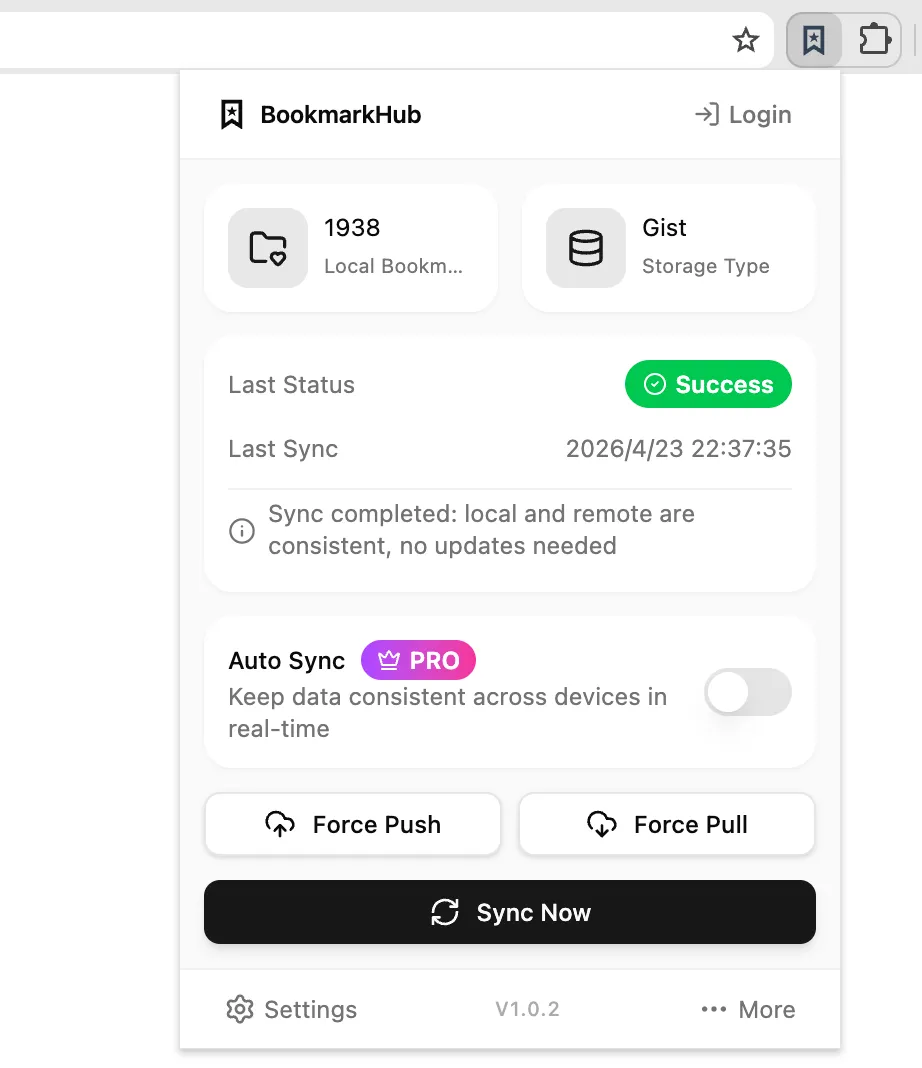Click the cloud download icon on Force Pull
The image size is (922, 1068).
[600, 824]
